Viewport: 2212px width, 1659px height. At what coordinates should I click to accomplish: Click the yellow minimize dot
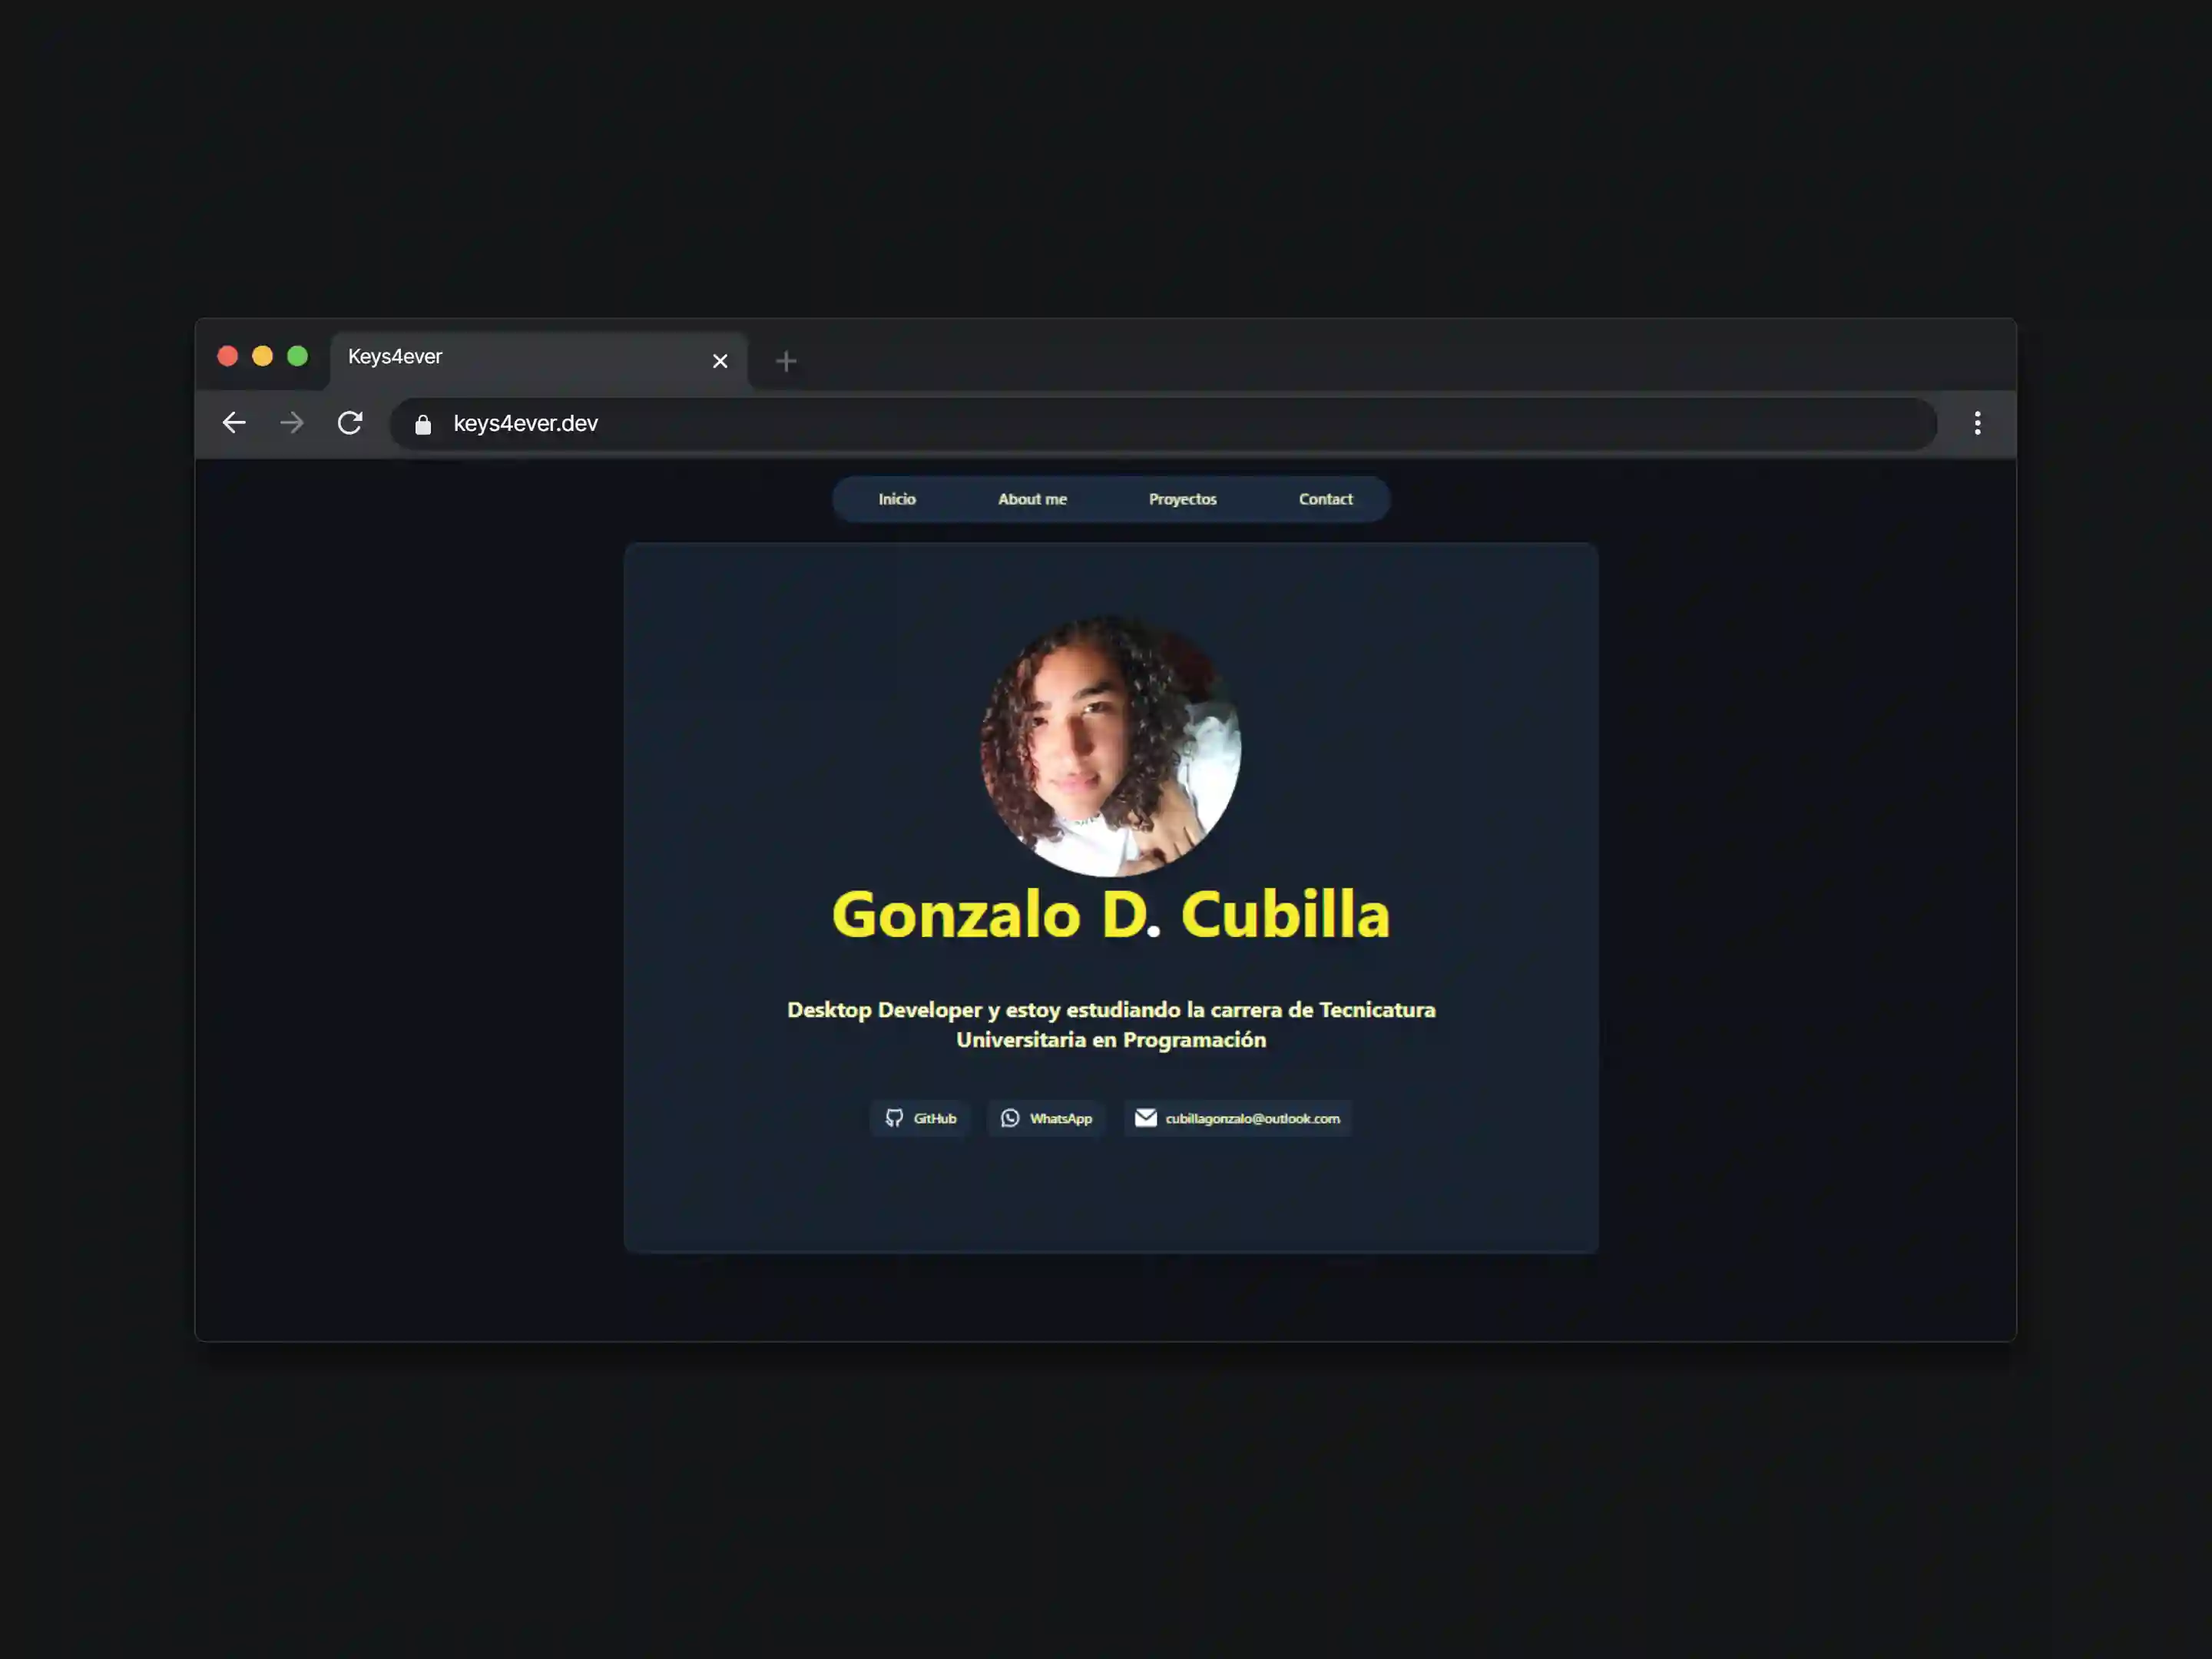click(263, 356)
